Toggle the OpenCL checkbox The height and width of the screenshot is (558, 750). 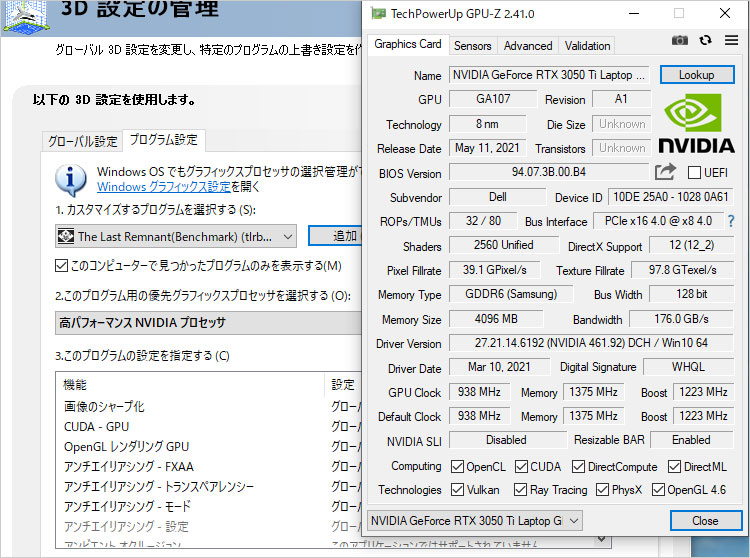pyautogui.click(x=457, y=466)
